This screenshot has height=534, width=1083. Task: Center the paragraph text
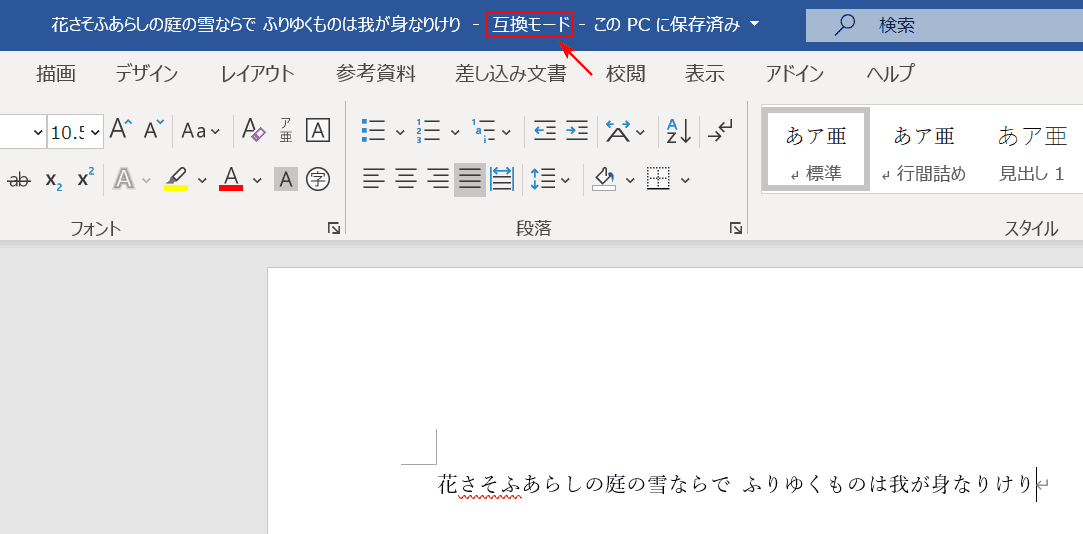tap(405, 180)
